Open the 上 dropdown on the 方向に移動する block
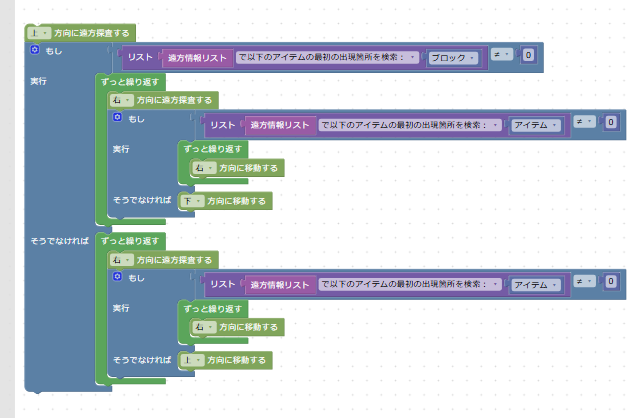Viewport: 635px width, 418px height. click(x=192, y=360)
